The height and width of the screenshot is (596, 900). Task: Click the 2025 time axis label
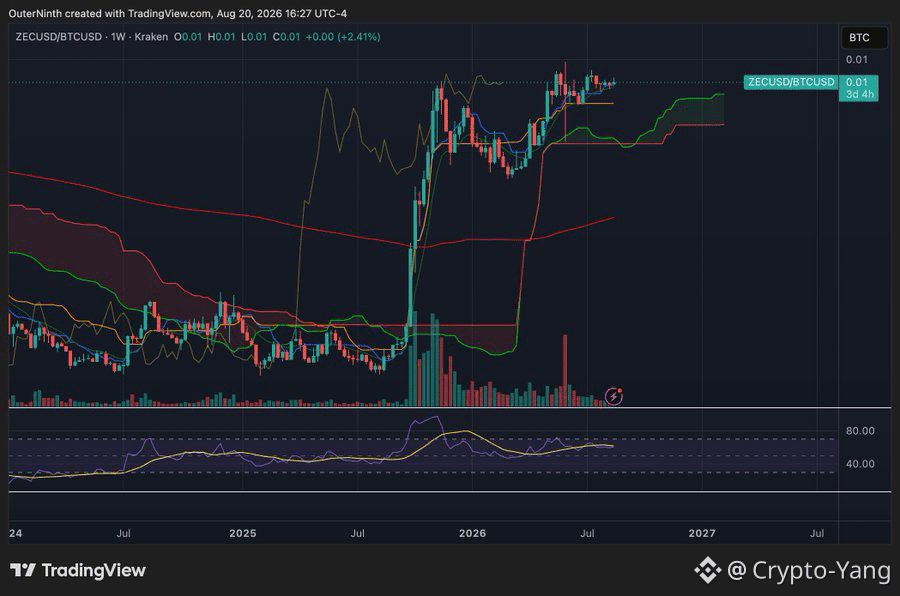(x=243, y=533)
